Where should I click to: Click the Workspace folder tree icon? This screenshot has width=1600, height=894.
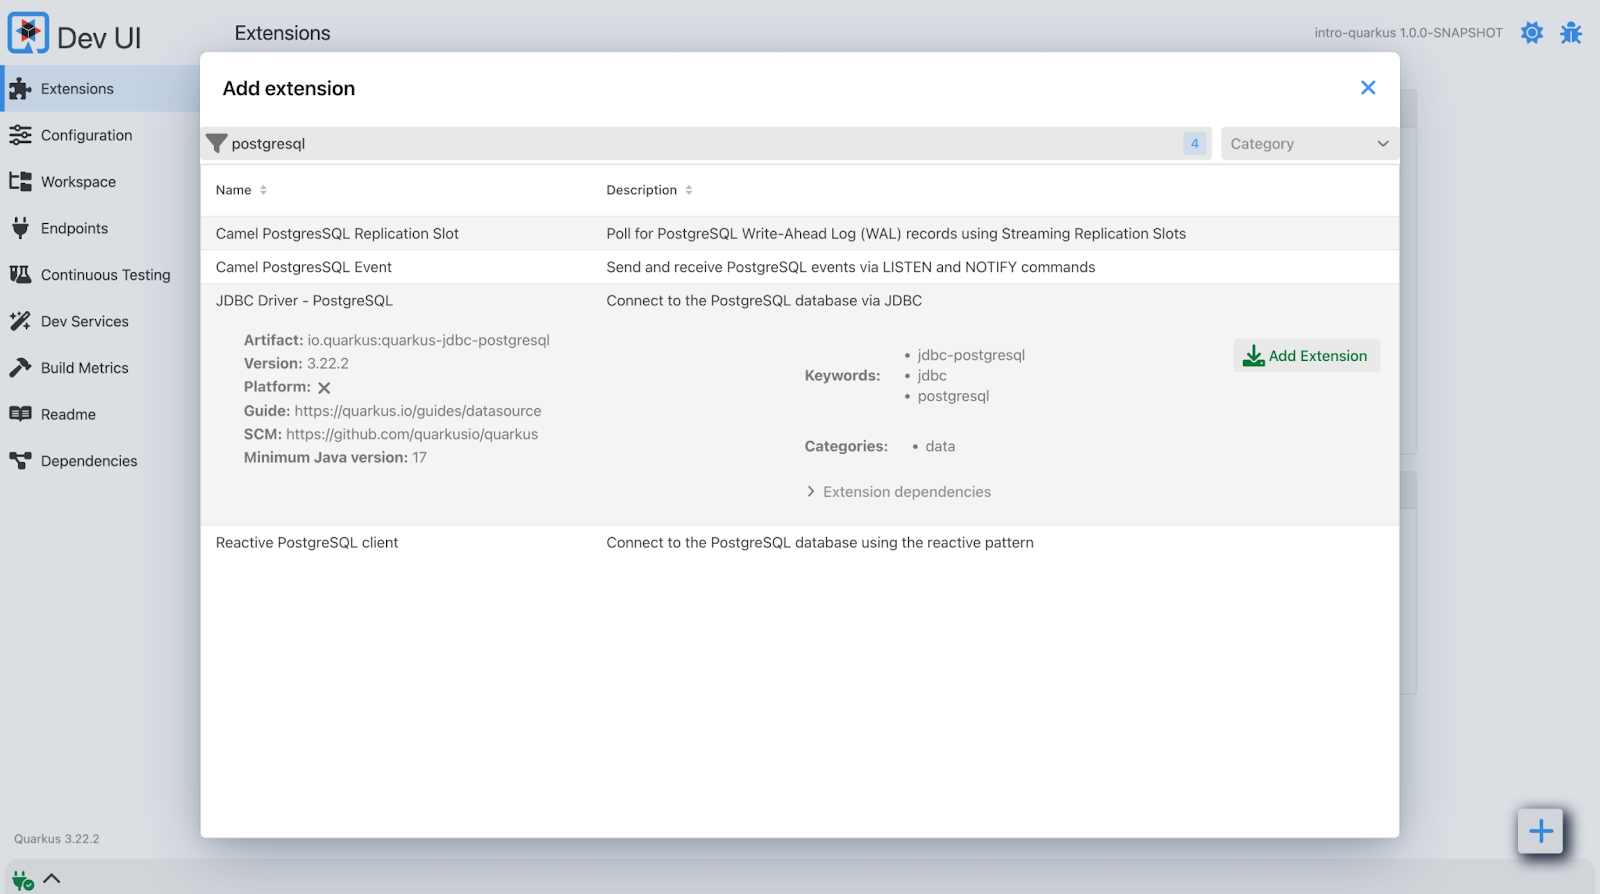pos(20,182)
